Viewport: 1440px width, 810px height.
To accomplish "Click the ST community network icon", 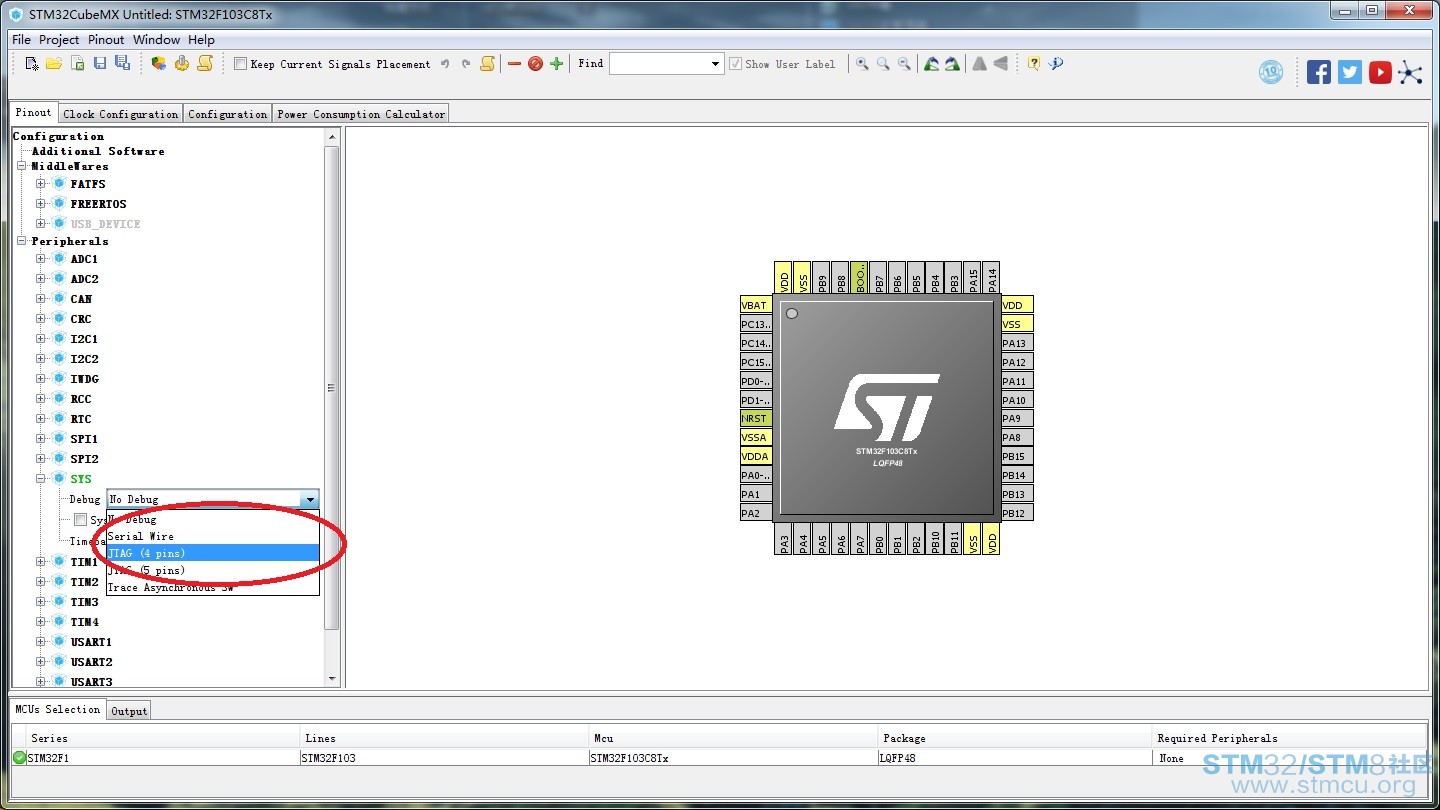I will 1410,72.
